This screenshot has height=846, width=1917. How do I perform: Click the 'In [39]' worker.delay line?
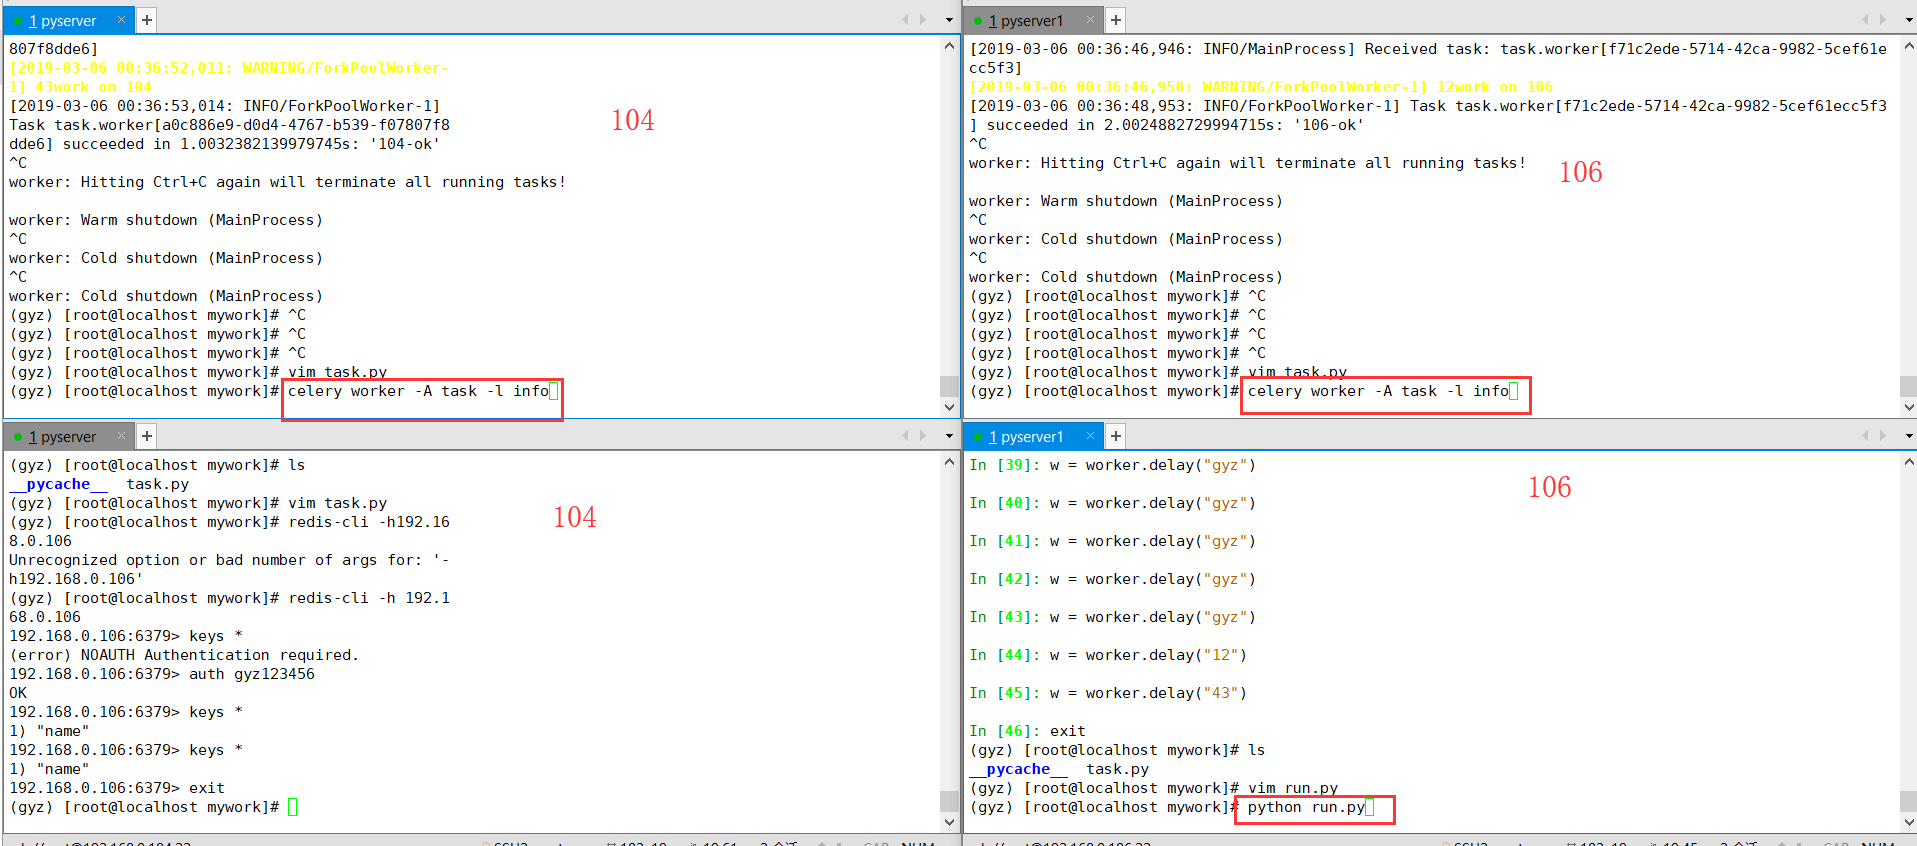(x=1112, y=465)
